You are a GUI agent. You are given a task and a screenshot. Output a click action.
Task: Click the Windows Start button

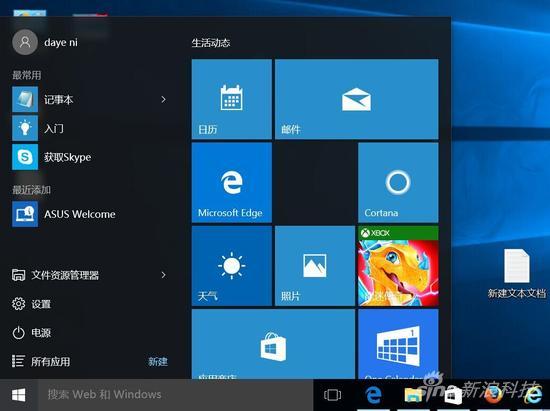(19, 395)
